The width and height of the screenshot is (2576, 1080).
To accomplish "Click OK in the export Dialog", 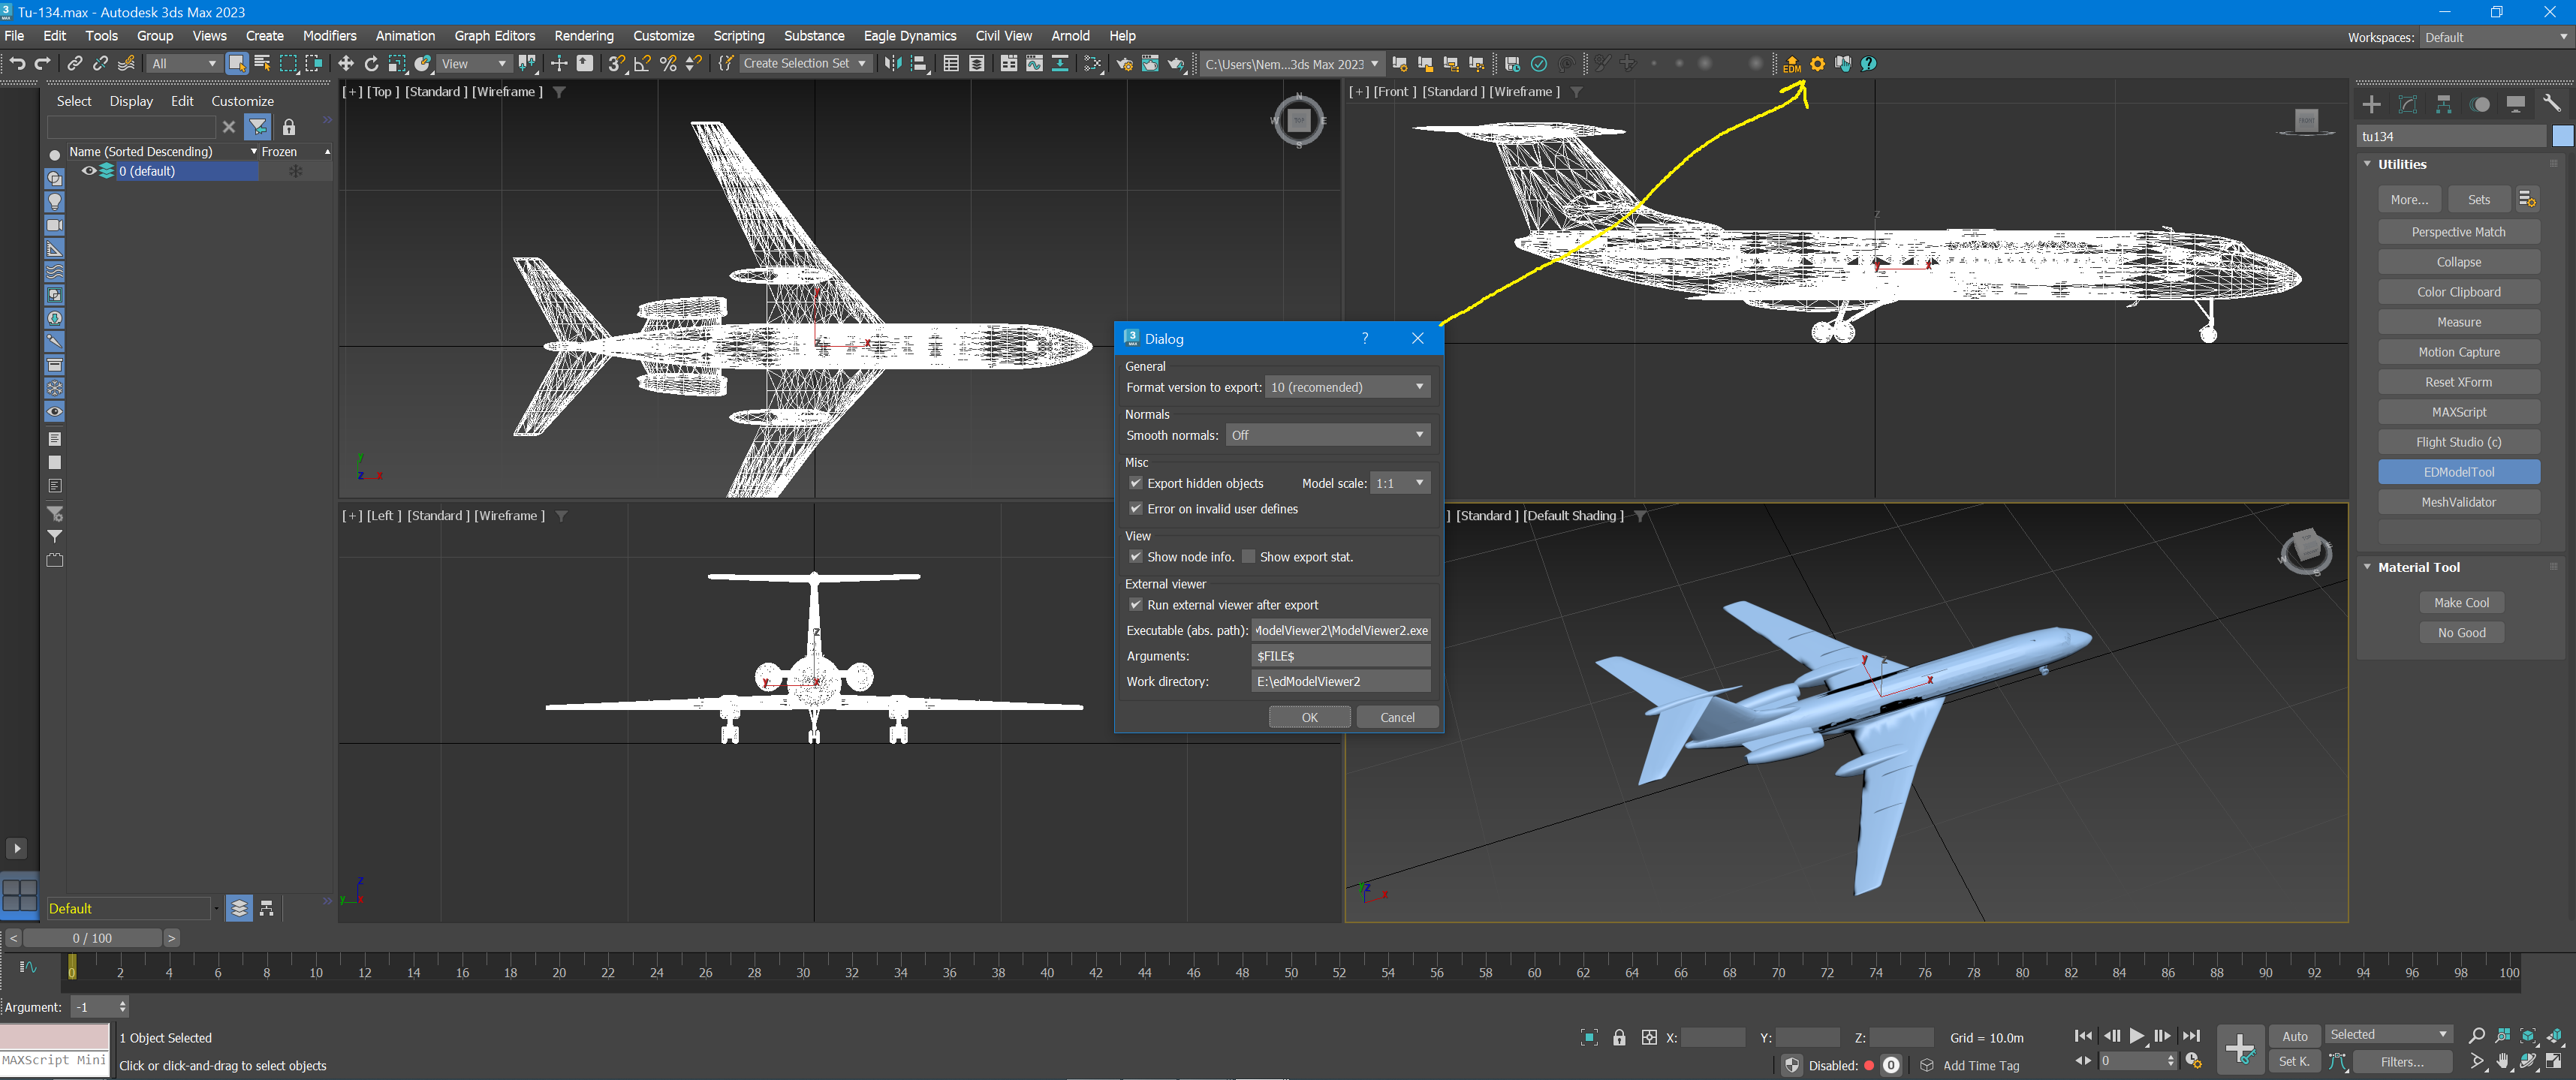I will point(1309,717).
